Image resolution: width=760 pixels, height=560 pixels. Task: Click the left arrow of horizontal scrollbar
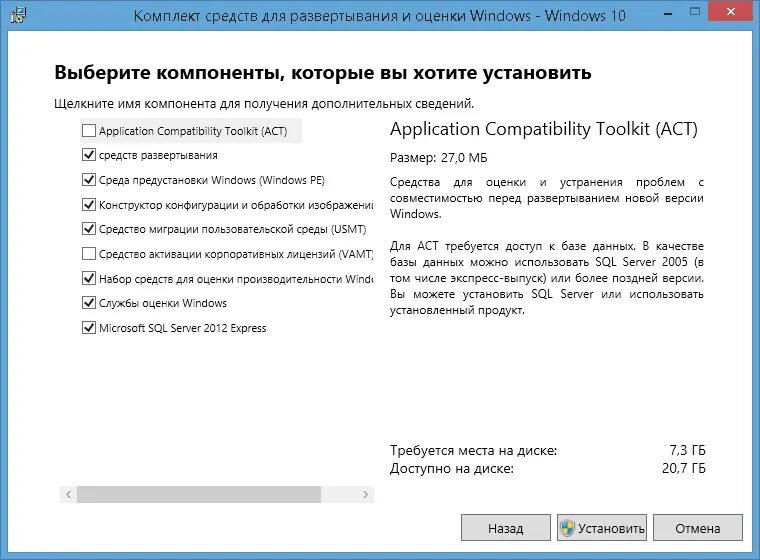[68, 495]
